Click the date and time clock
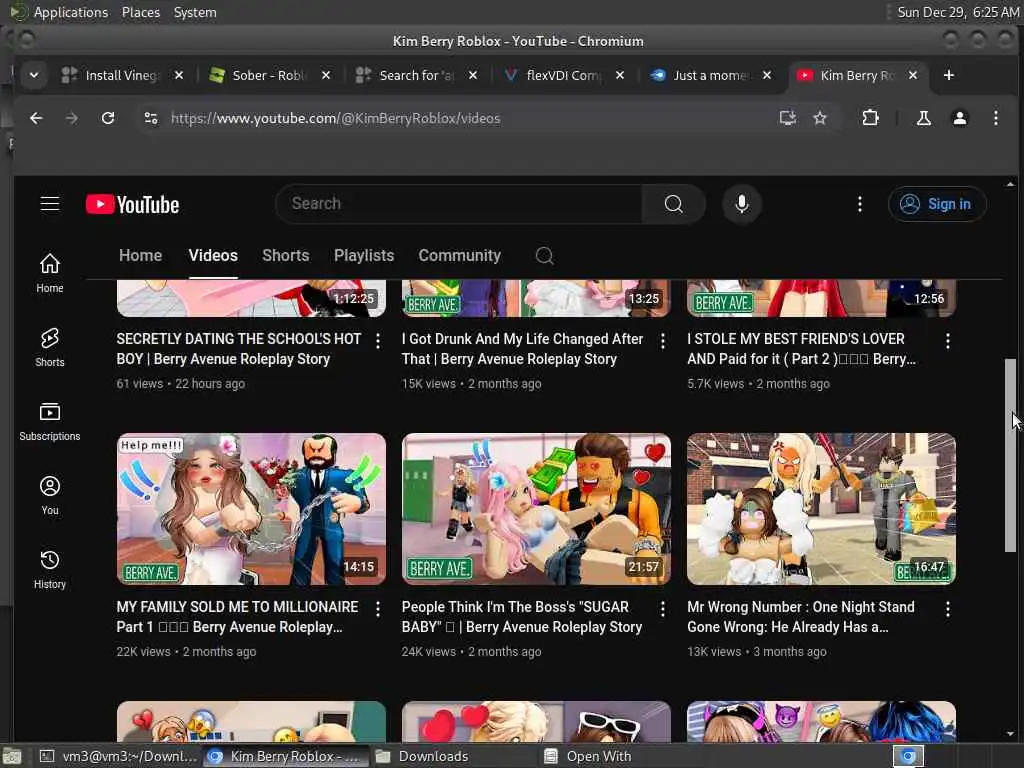Image resolution: width=1024 pixels, height=768 pixels. (x=957, y=12)
